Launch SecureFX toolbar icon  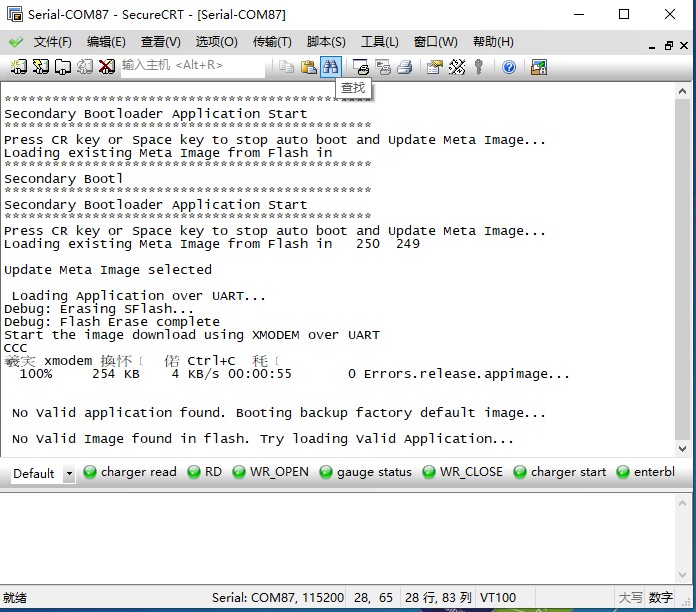pos(538,67)
